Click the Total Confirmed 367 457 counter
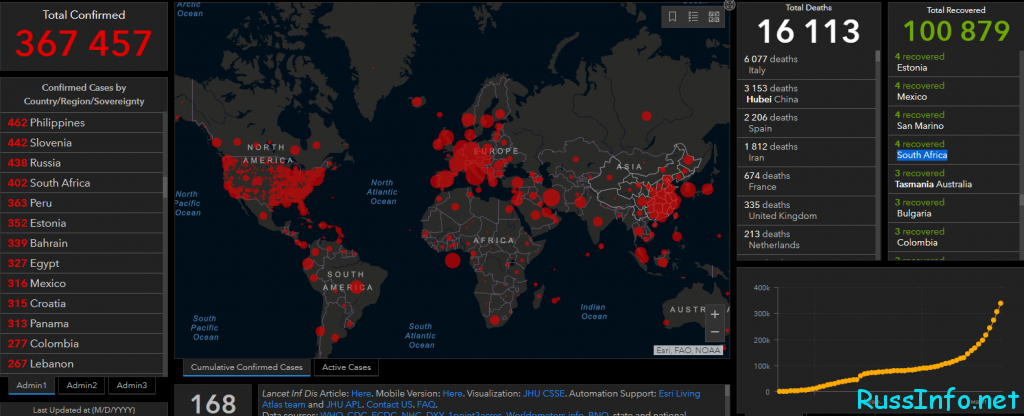Image resolution: width=1024 pixels, height=416 pixels. pyautogui.click(x=84, y=43)
